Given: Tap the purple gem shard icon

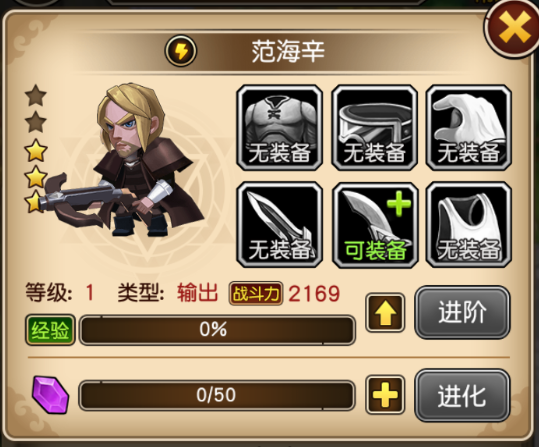Looking at the screenshot, I should tap(50, 395).
